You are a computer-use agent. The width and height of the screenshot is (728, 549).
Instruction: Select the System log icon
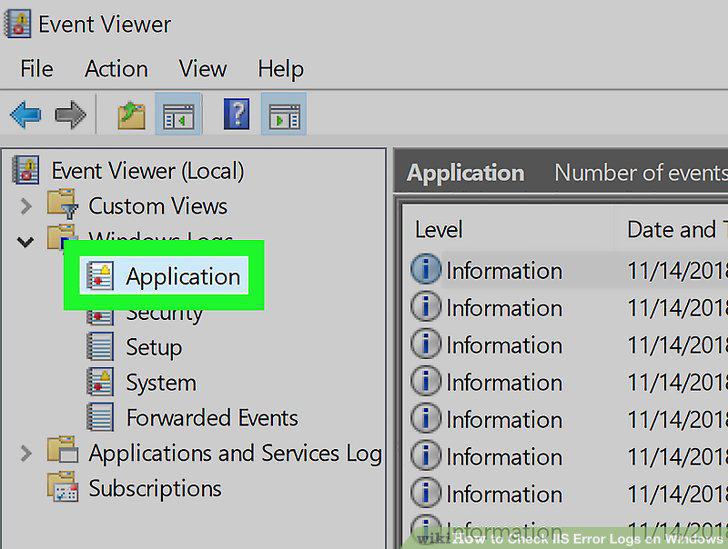(99, 382)
